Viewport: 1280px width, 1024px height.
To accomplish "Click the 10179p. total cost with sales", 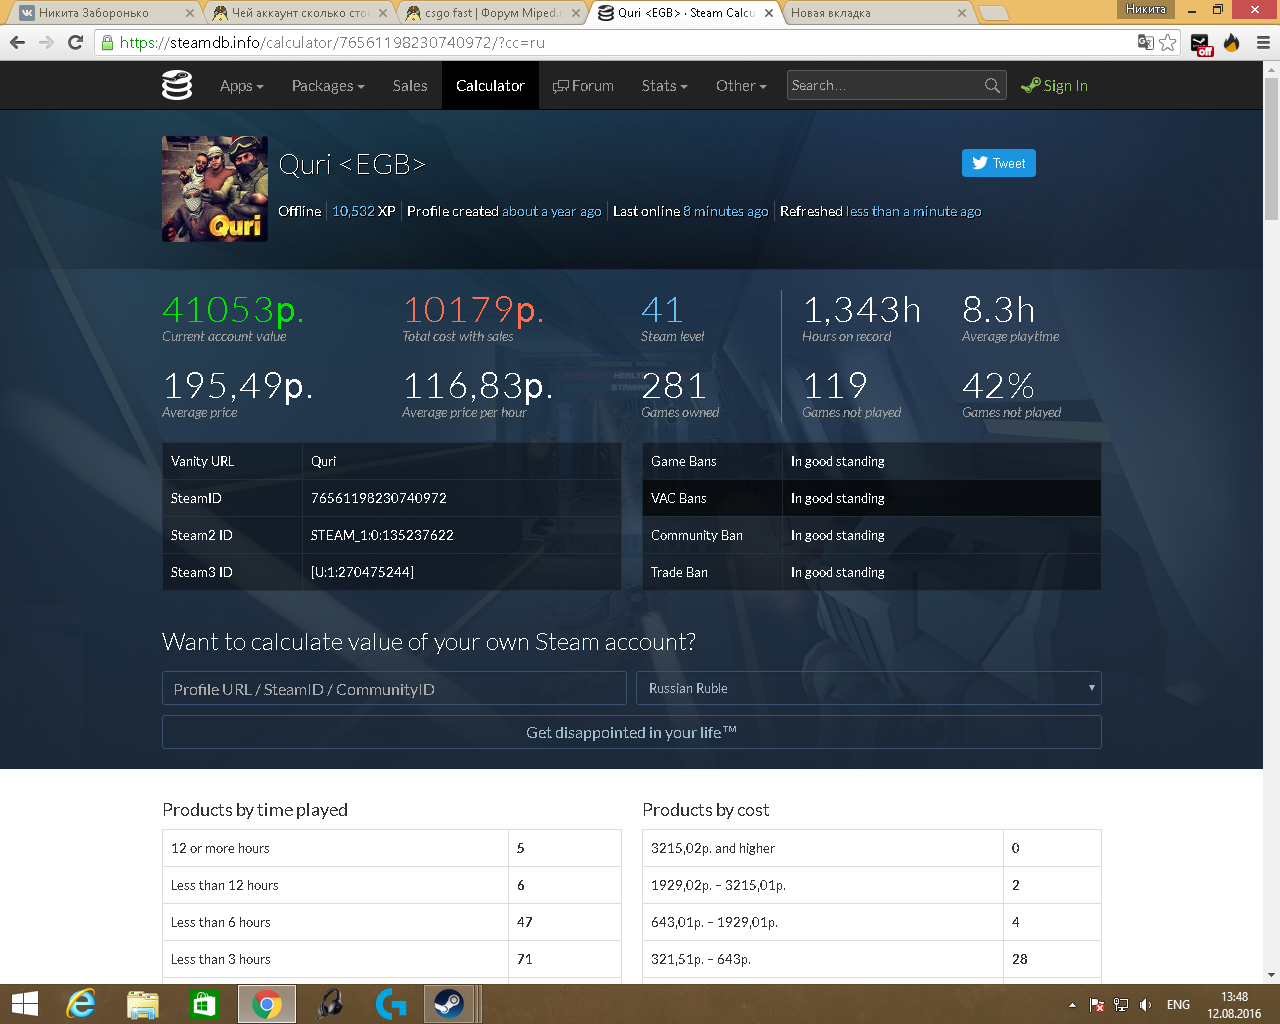I will pos(474,310).
